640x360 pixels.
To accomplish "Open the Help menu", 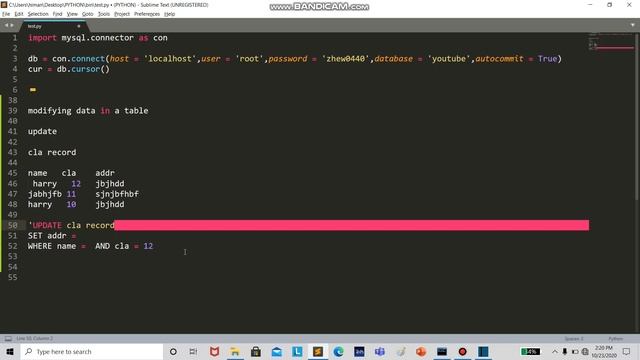I will 169,14.
